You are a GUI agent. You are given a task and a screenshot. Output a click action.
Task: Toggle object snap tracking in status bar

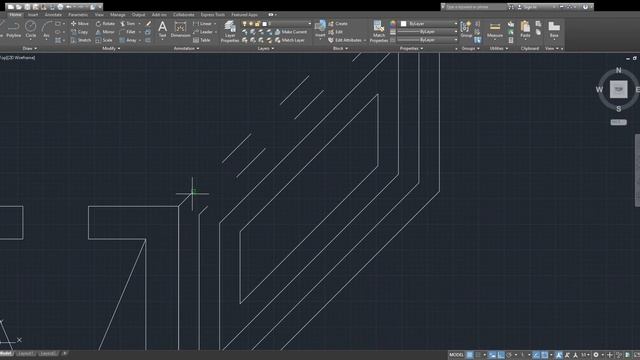tap(536, 355)
